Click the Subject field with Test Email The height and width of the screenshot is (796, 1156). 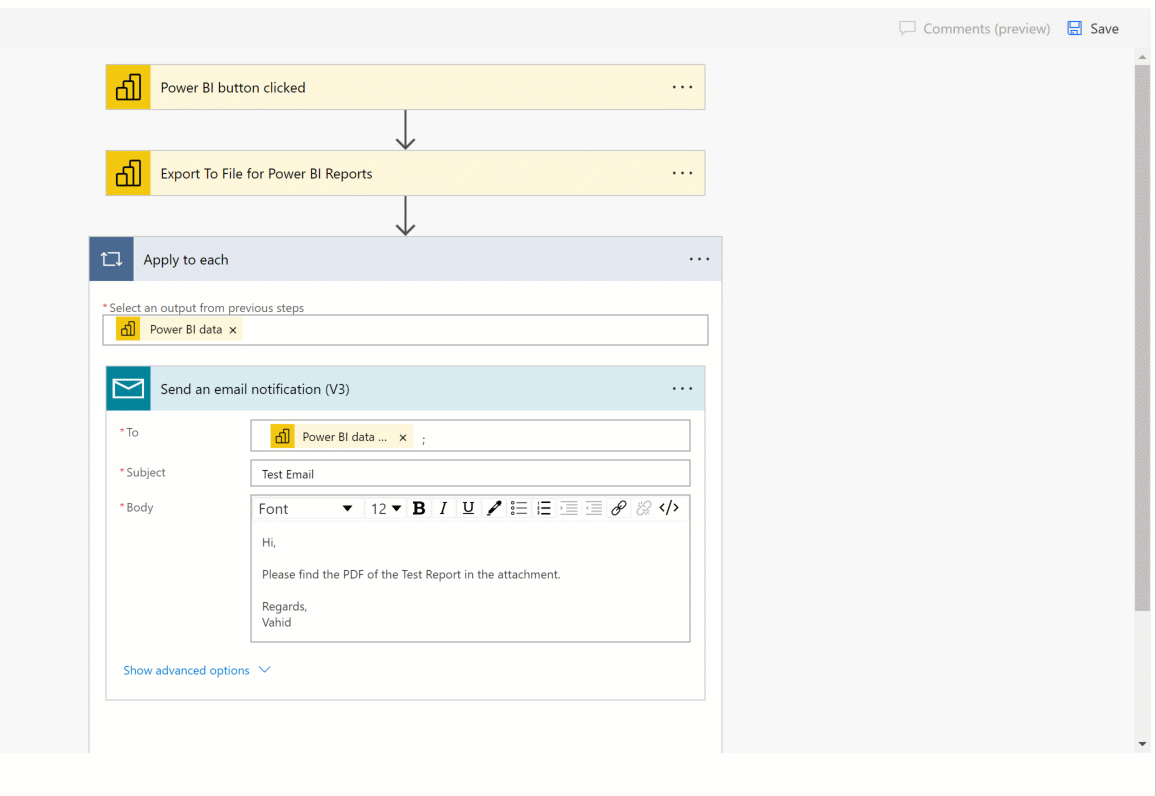[x=470, y=473]
